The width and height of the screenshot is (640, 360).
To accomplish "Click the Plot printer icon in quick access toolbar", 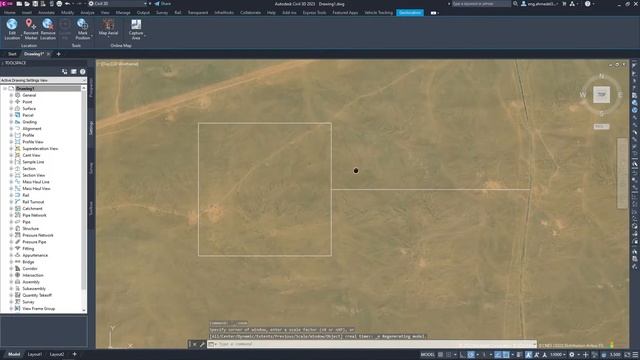I will point(59,4).
